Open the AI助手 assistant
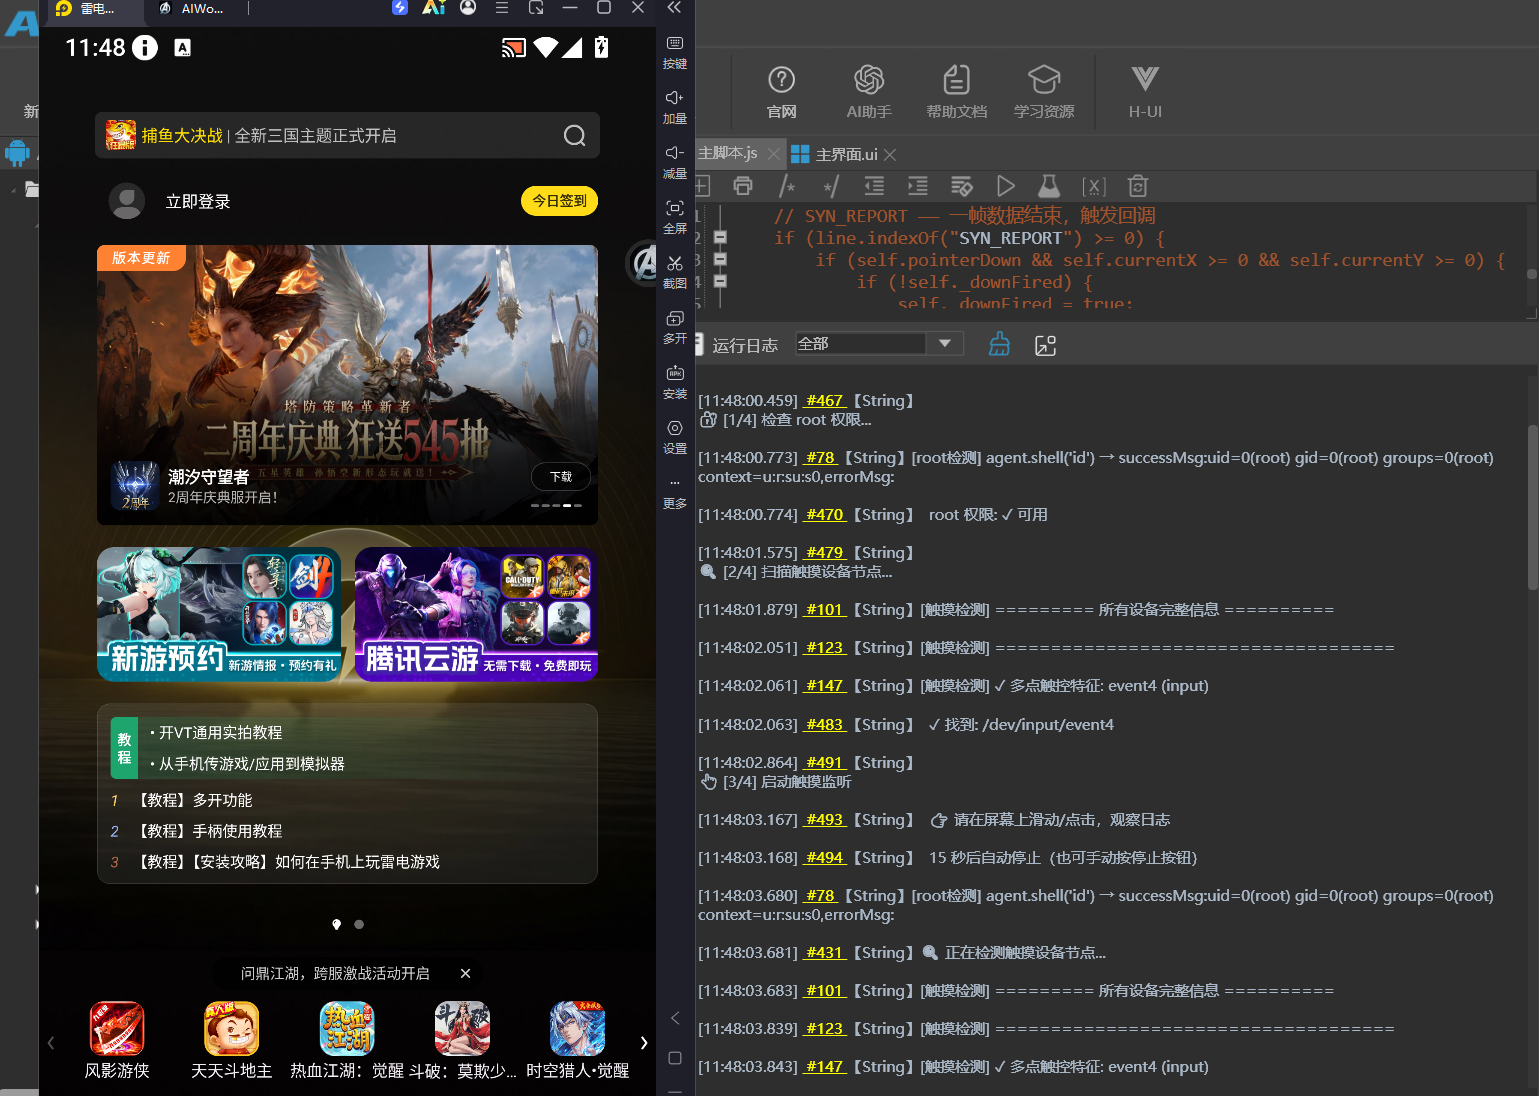Image resolution: width=1539 pixels, height=1096 pixels. coord(869,91)
